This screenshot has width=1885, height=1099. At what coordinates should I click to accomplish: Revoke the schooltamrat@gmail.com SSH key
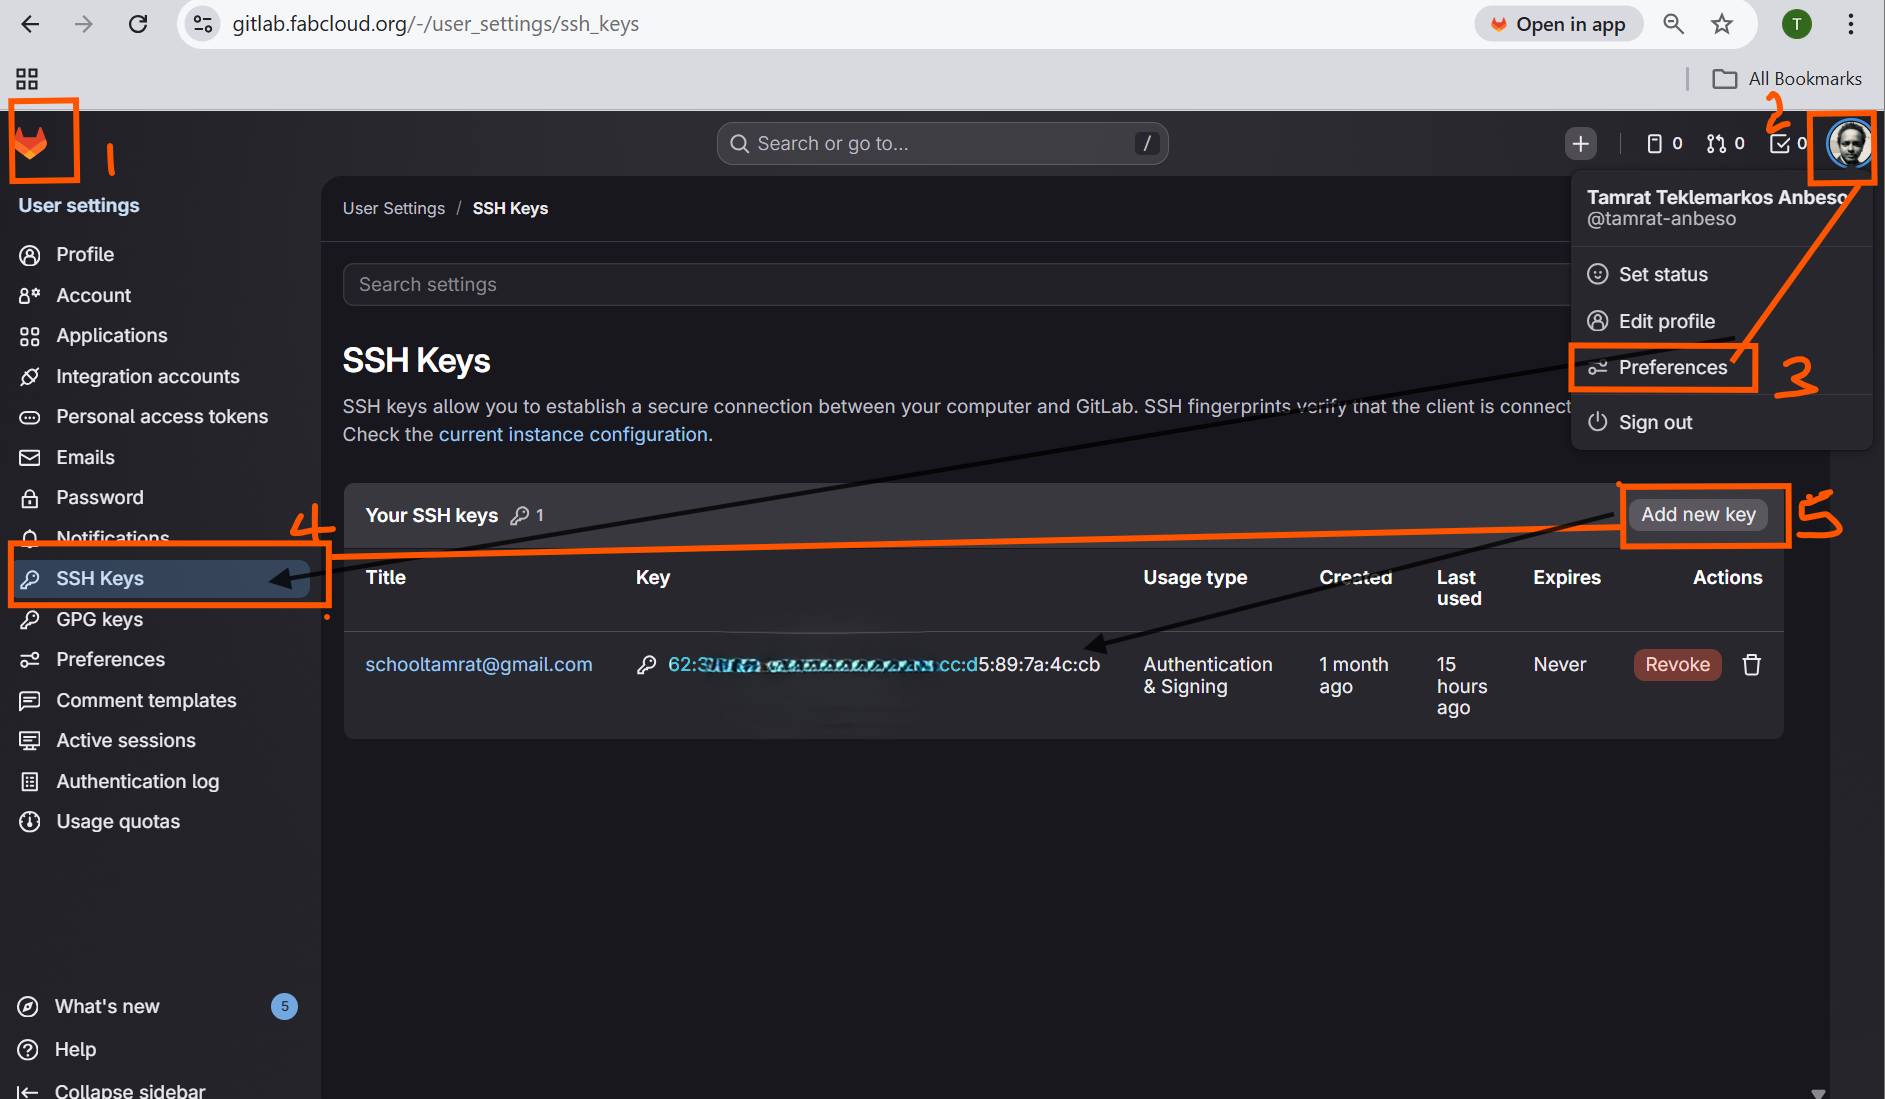1677,665
